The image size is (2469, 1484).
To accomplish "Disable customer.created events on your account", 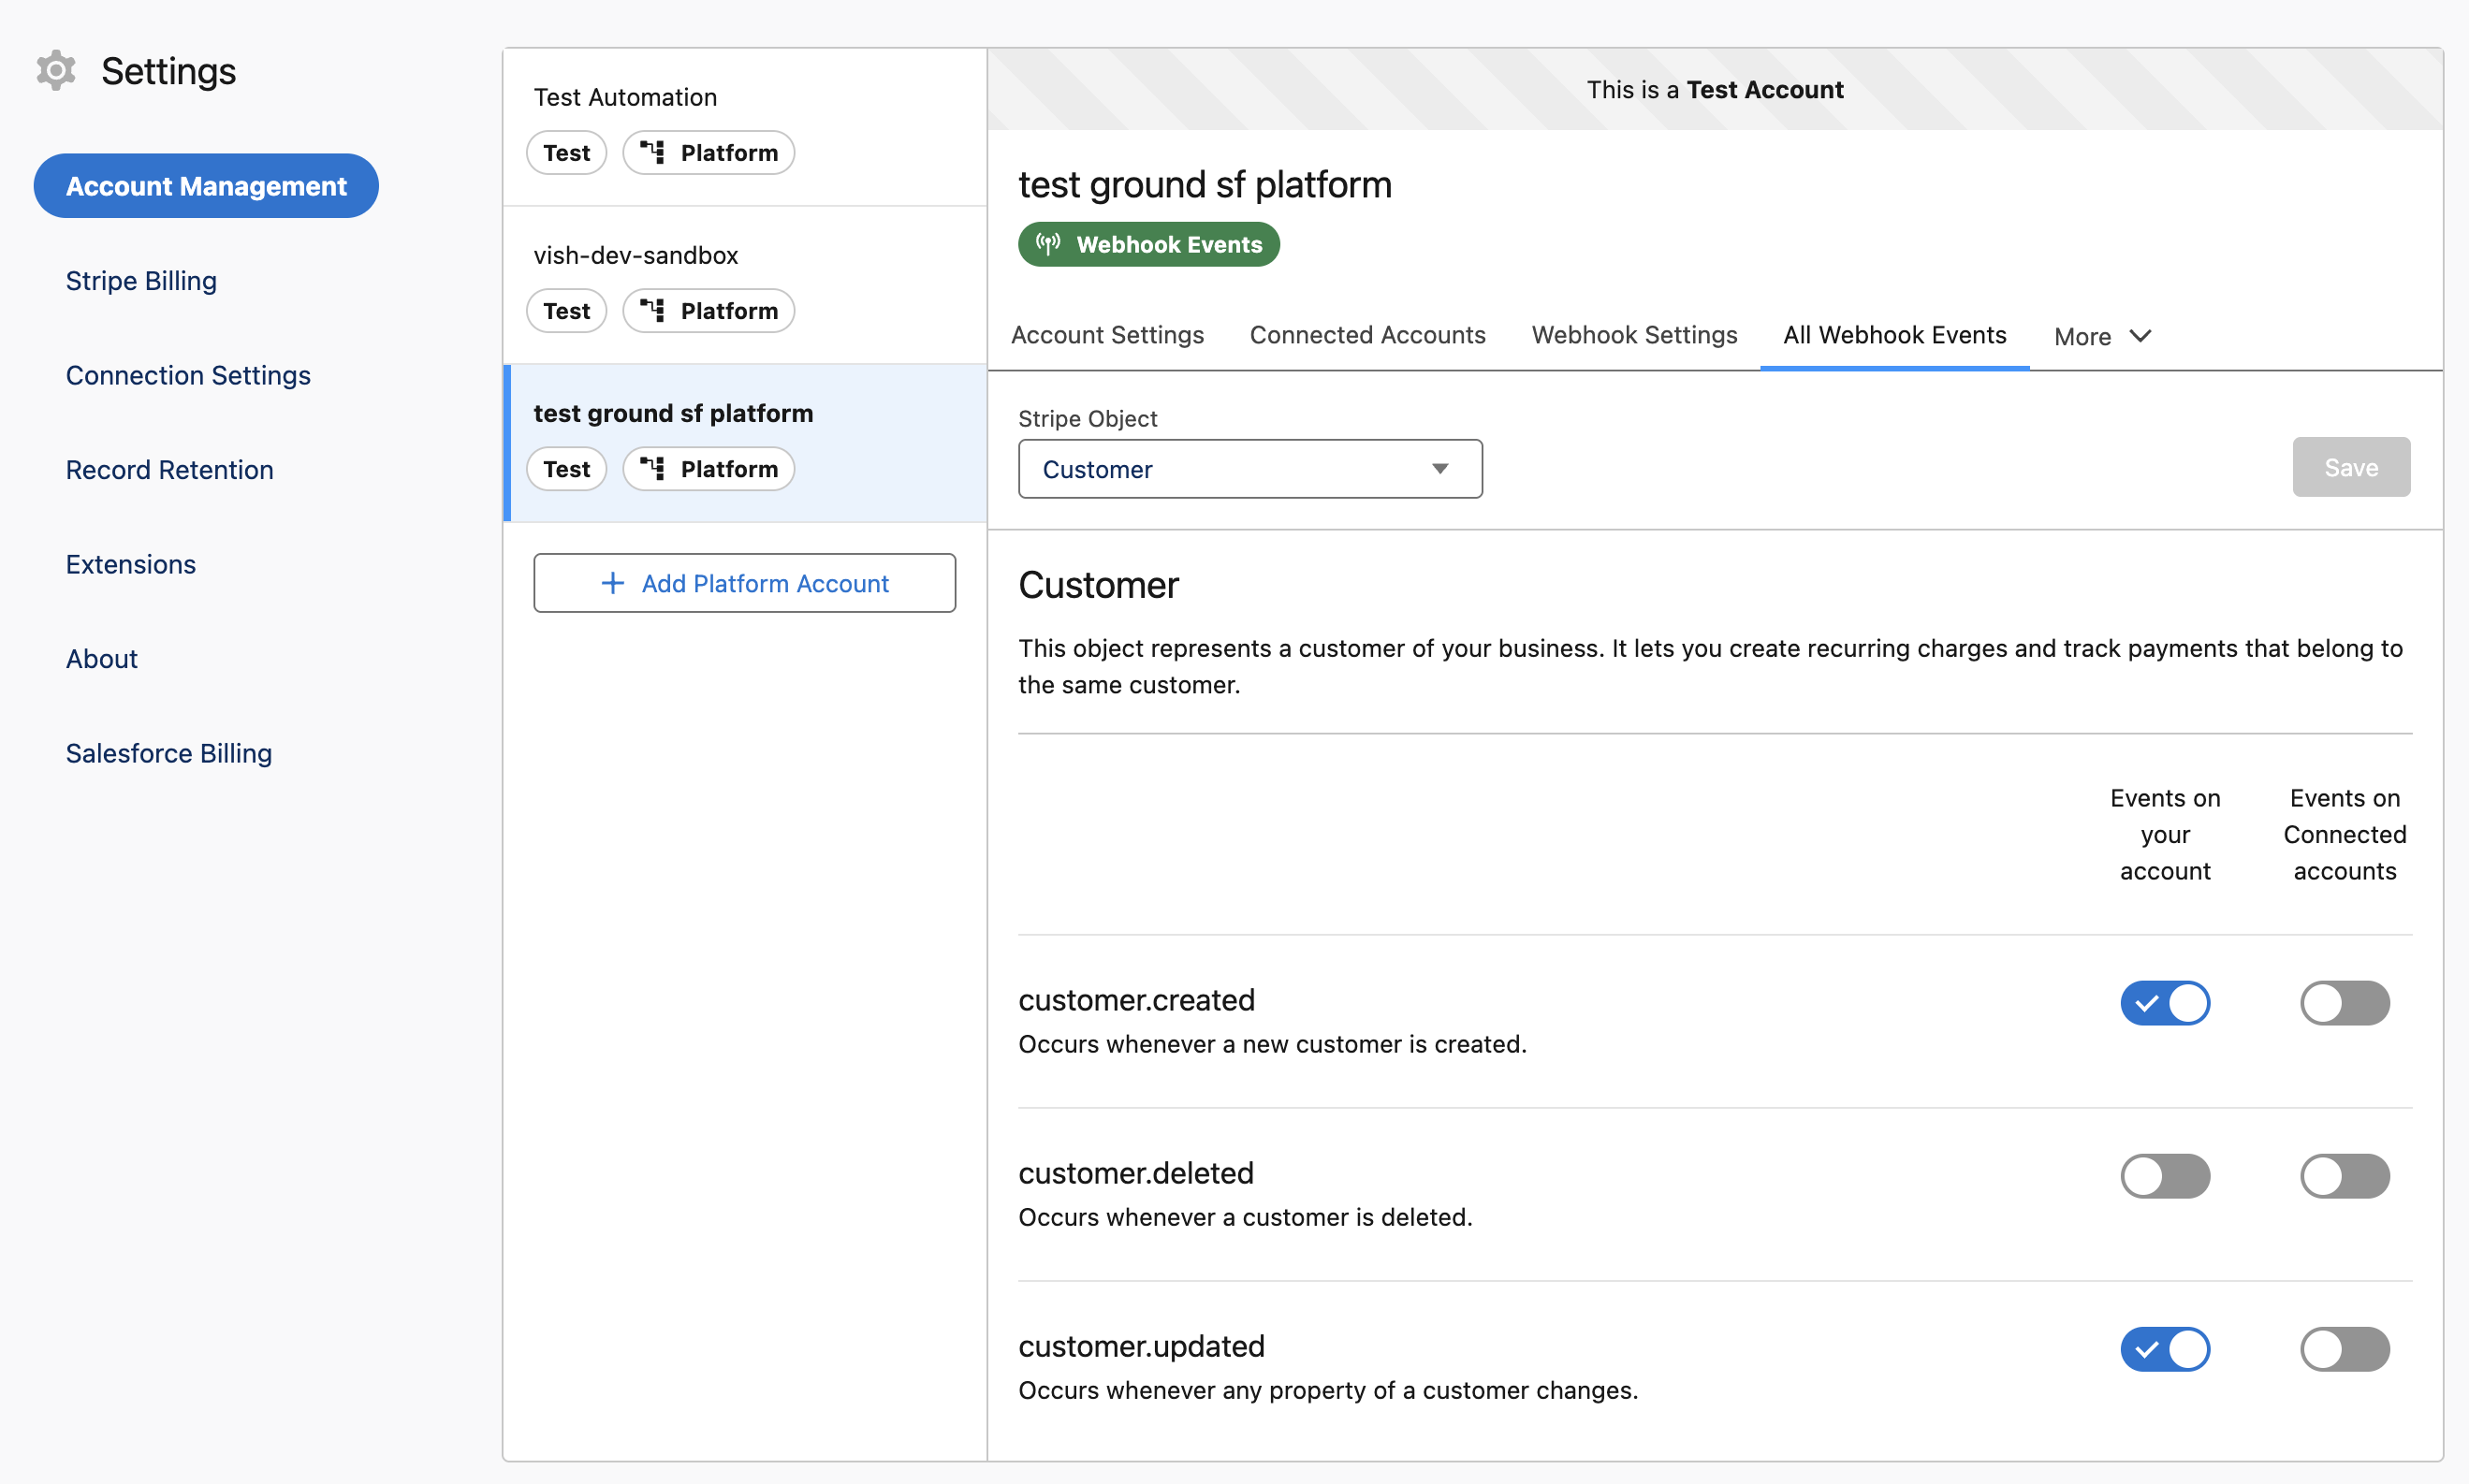I will pyautogui.click(x=2164, y=1003).
